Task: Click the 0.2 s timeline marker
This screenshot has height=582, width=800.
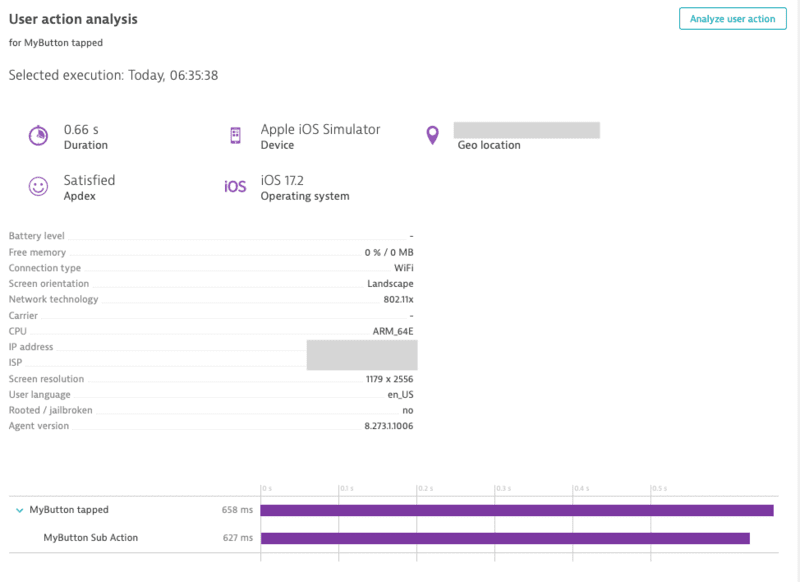Action: pos(425,489)
